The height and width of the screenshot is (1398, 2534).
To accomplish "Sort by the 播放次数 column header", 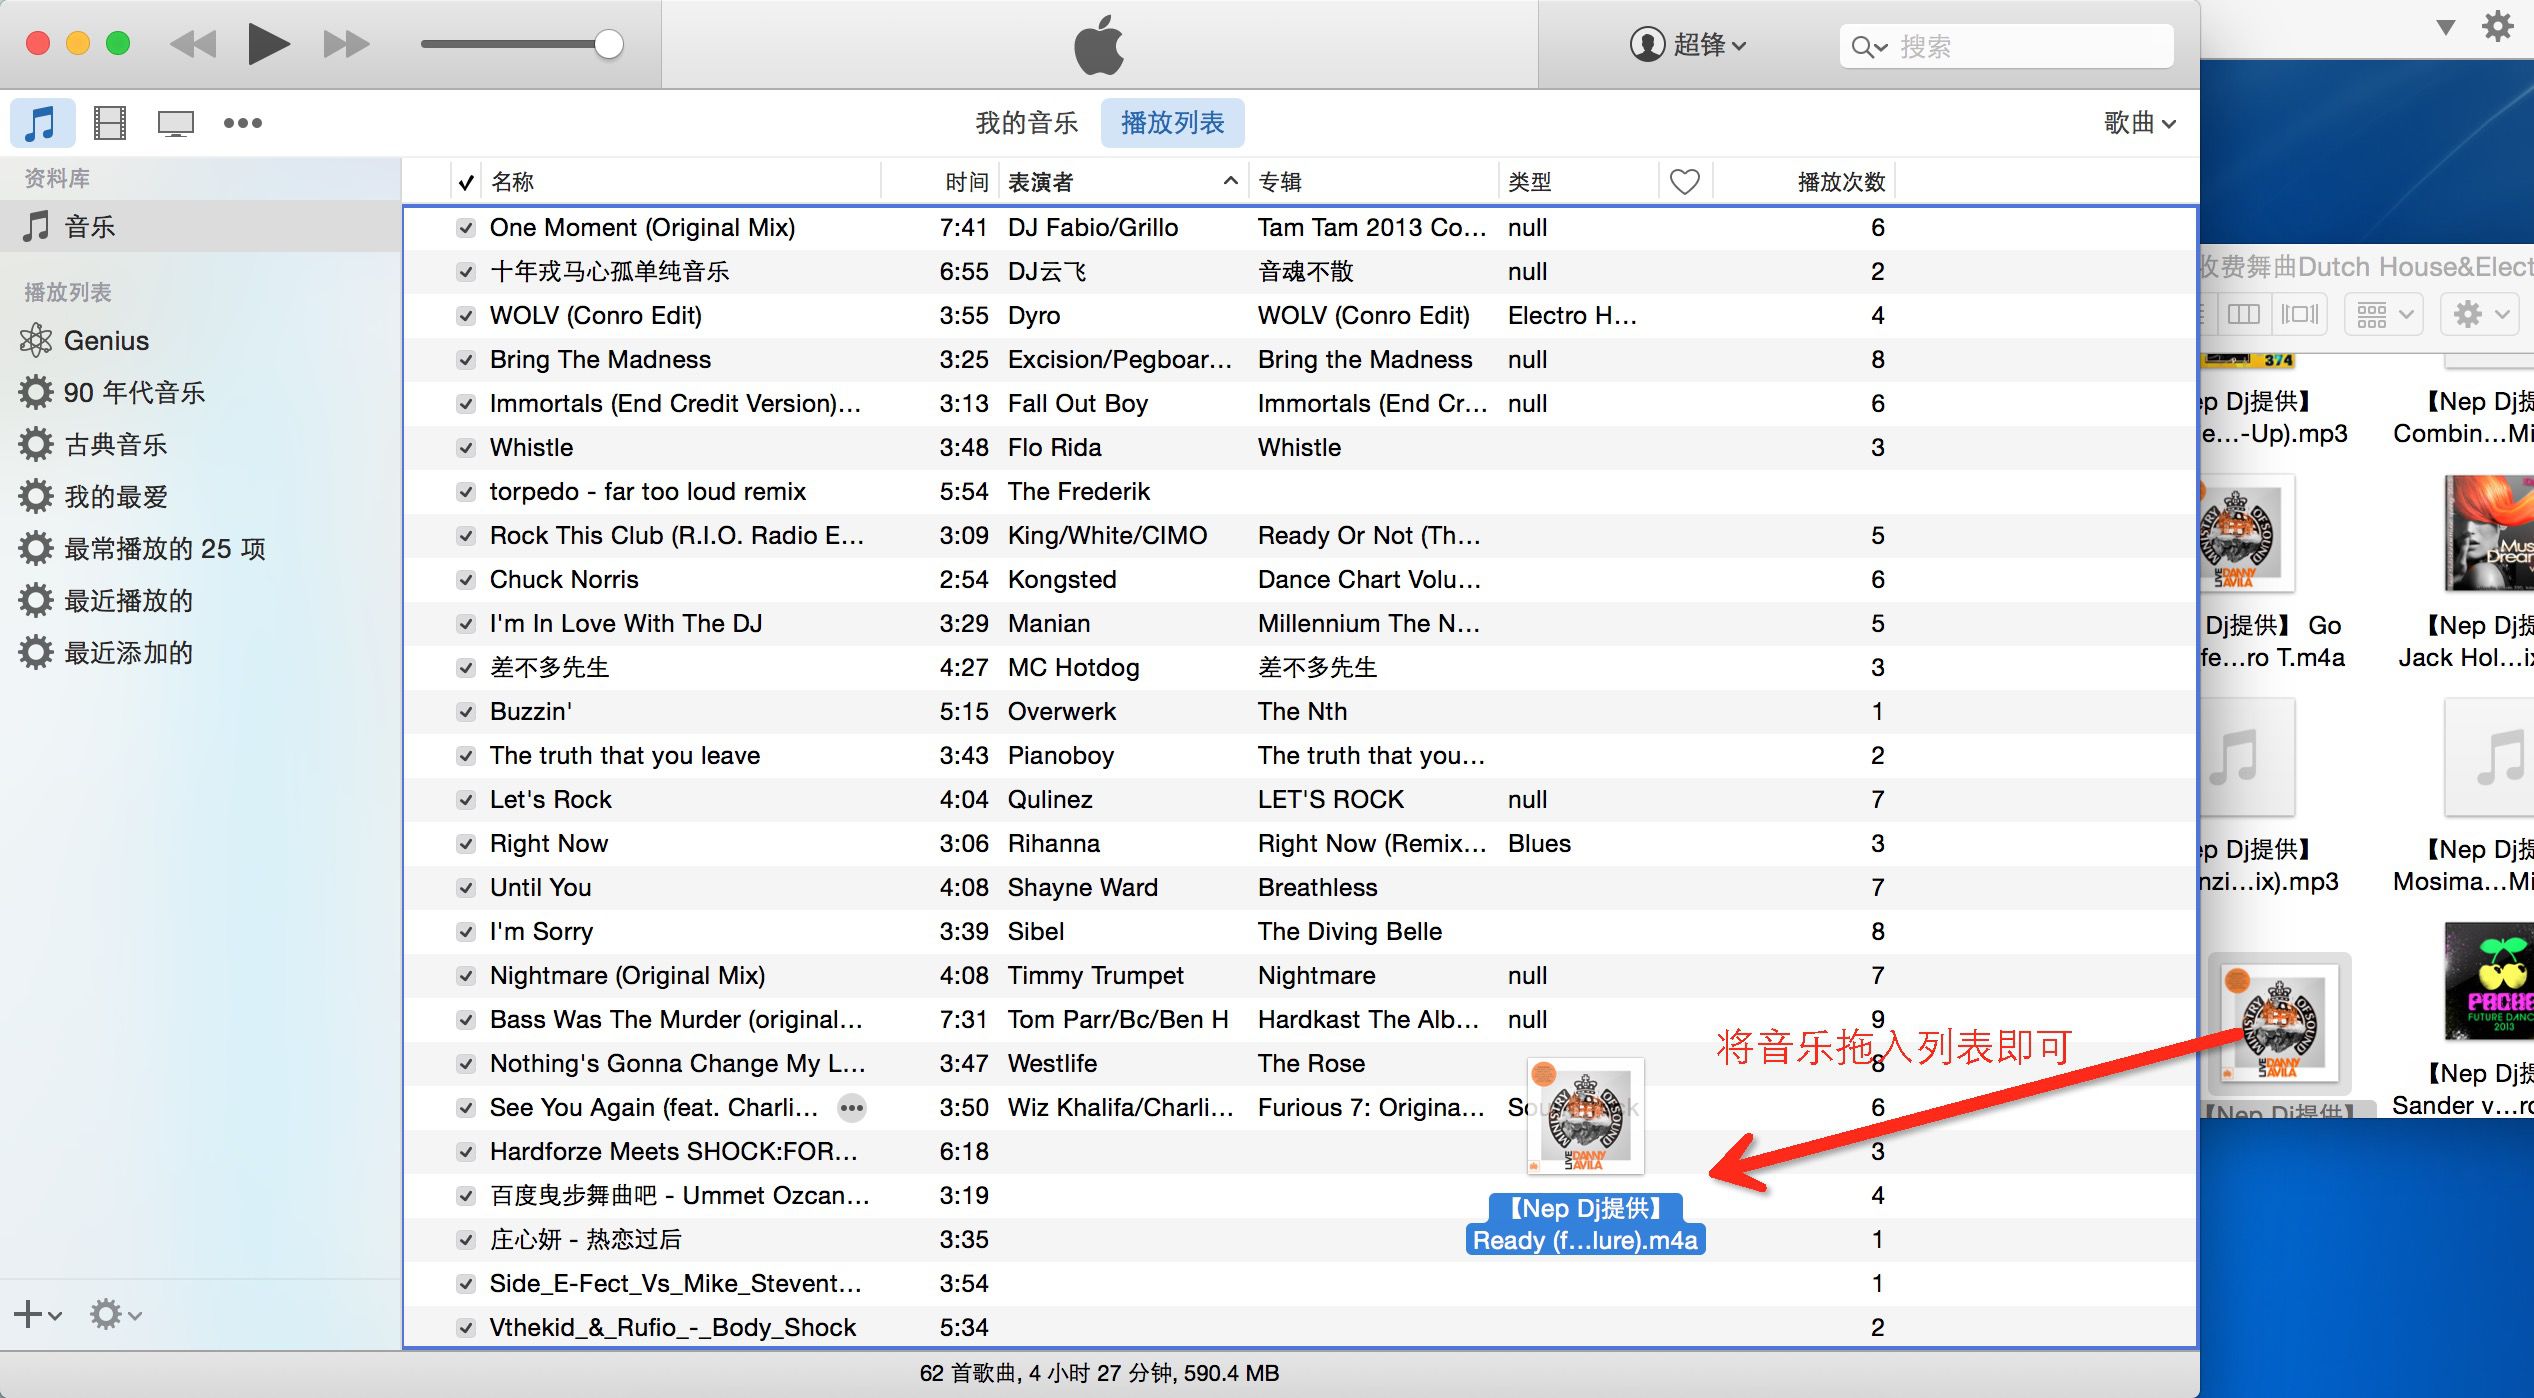I will [1804, 182].
